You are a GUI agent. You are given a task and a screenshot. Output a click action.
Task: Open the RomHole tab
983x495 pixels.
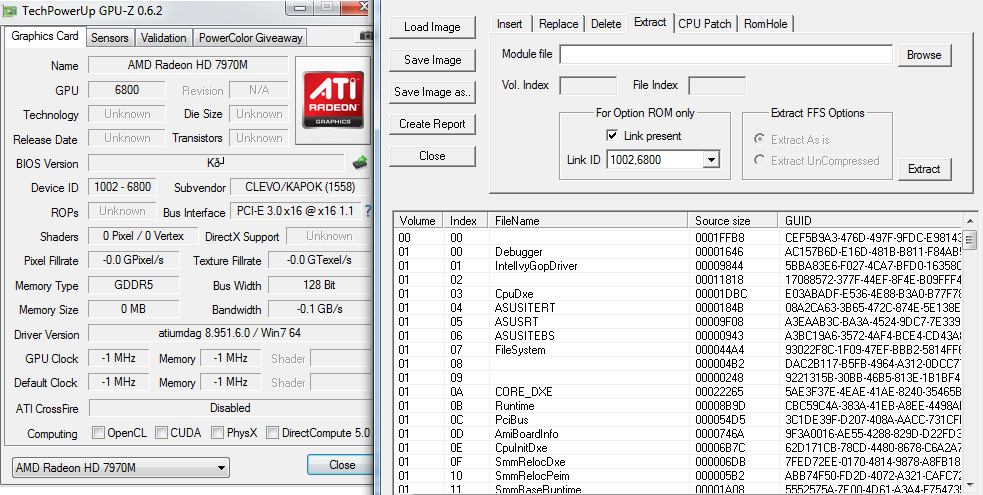(765, 24)
